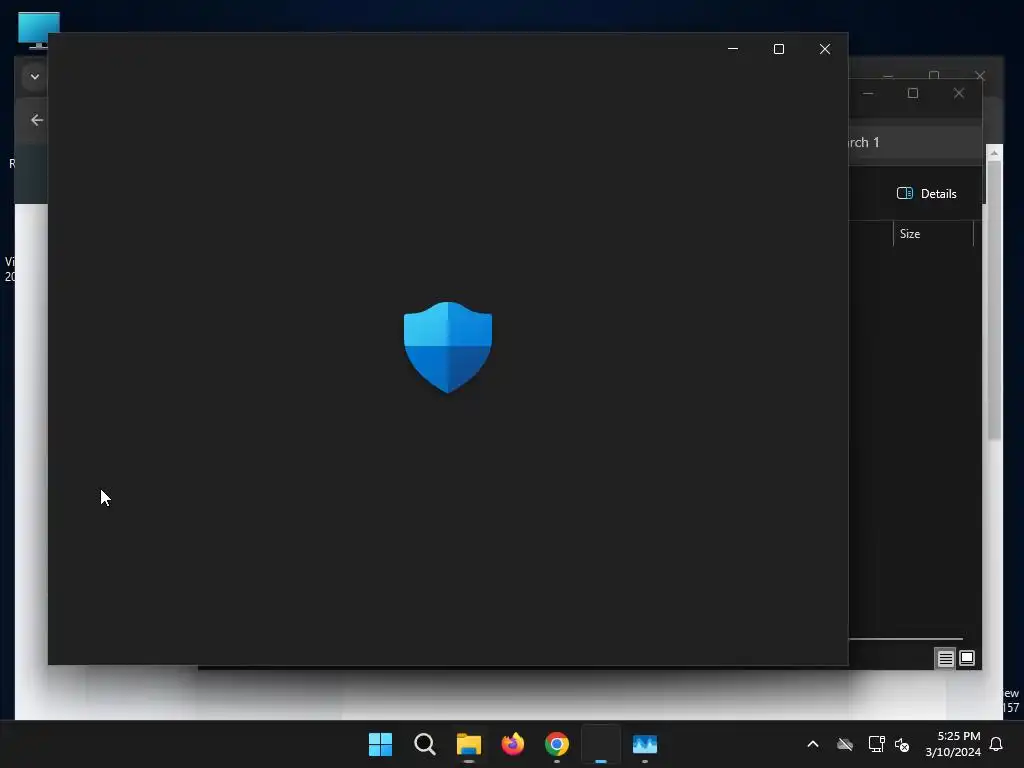Open the blue graph app on taskbar

[x=645, y=744]
